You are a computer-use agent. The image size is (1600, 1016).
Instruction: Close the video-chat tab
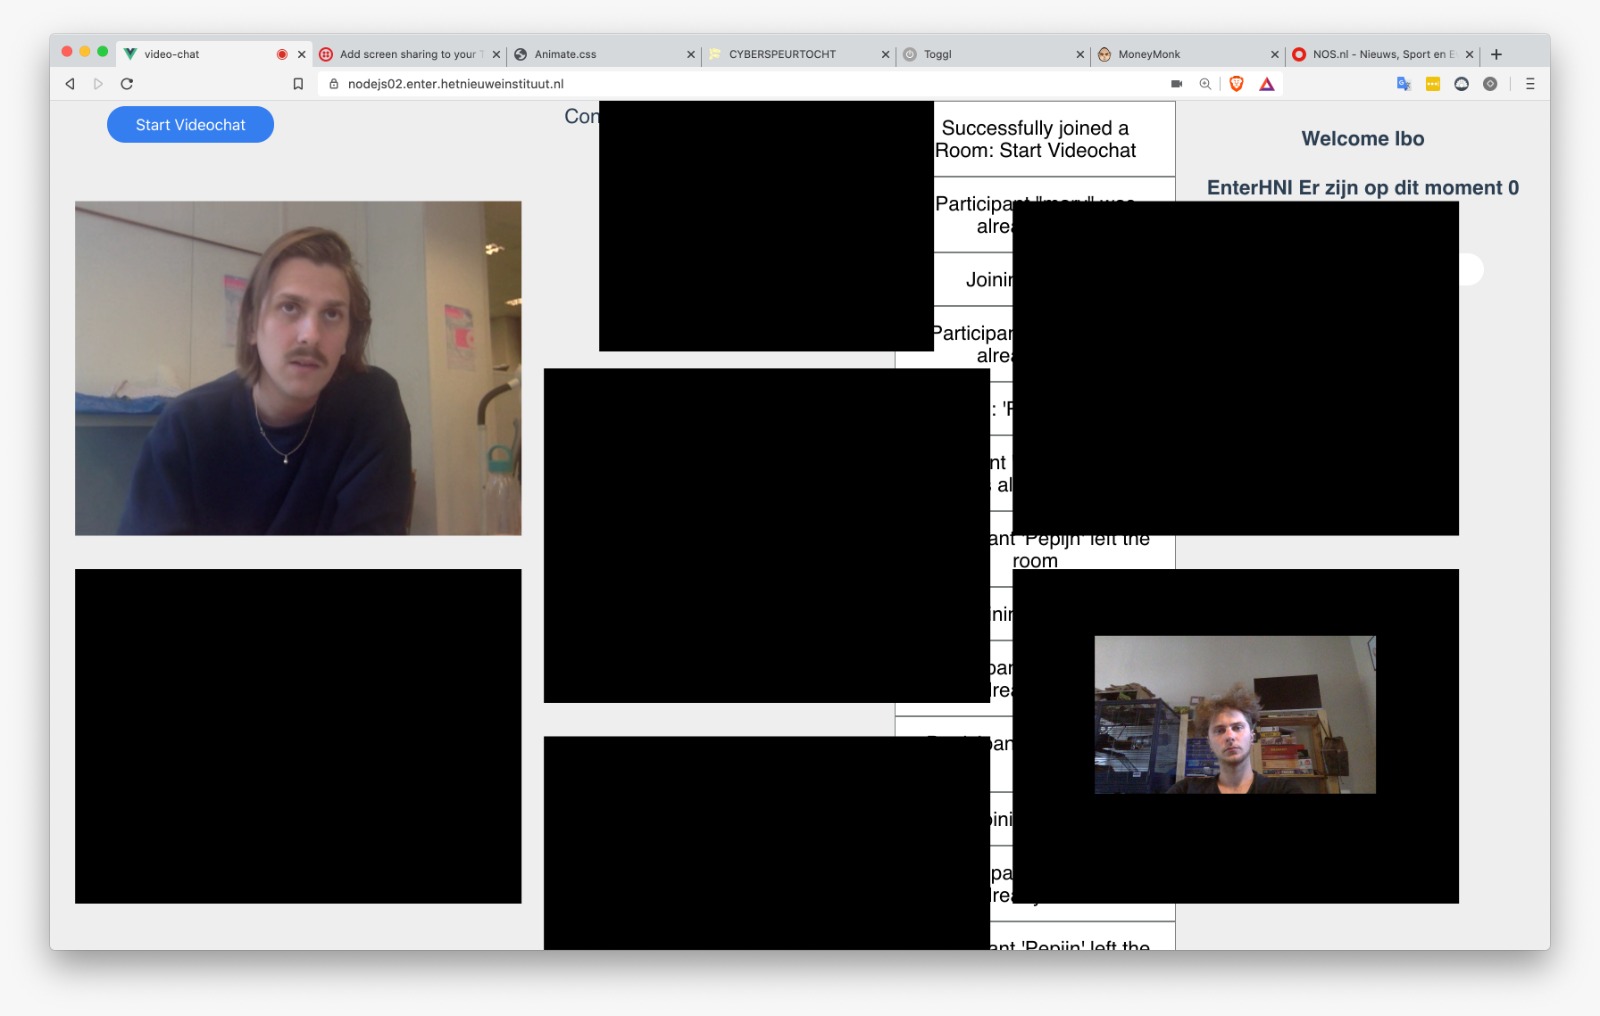[x=302, y=54]
